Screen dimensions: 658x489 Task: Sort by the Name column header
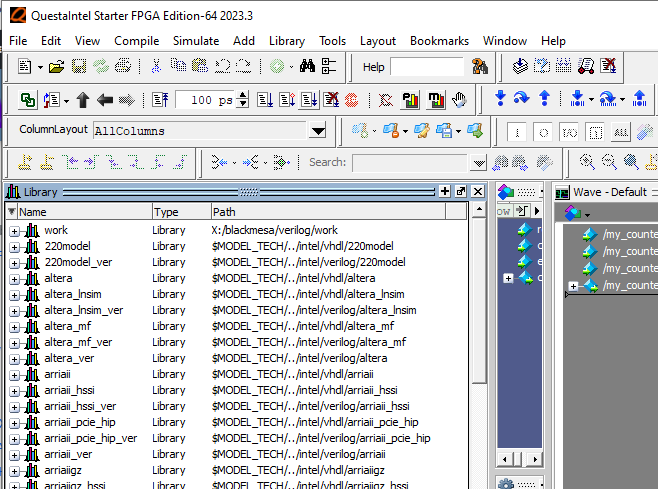tap(84, 212)
